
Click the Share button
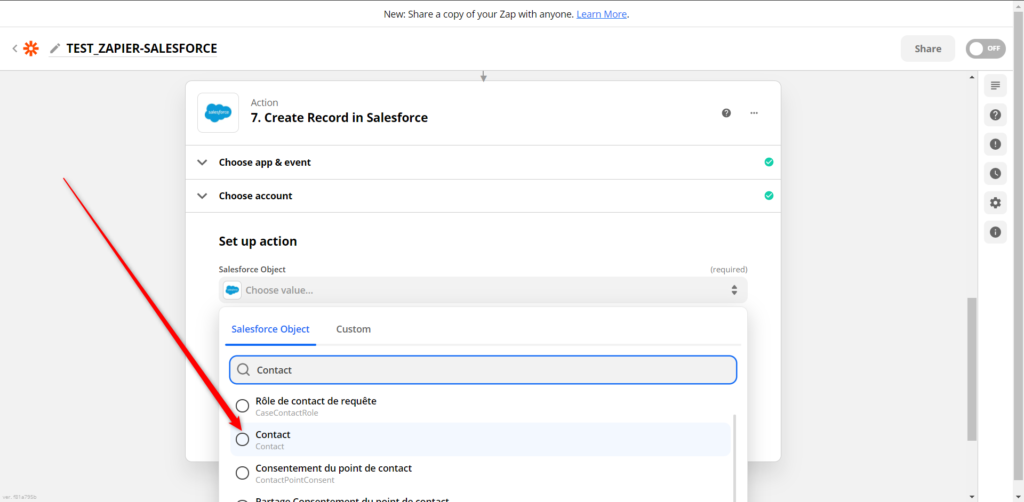[x=927, y=48]
